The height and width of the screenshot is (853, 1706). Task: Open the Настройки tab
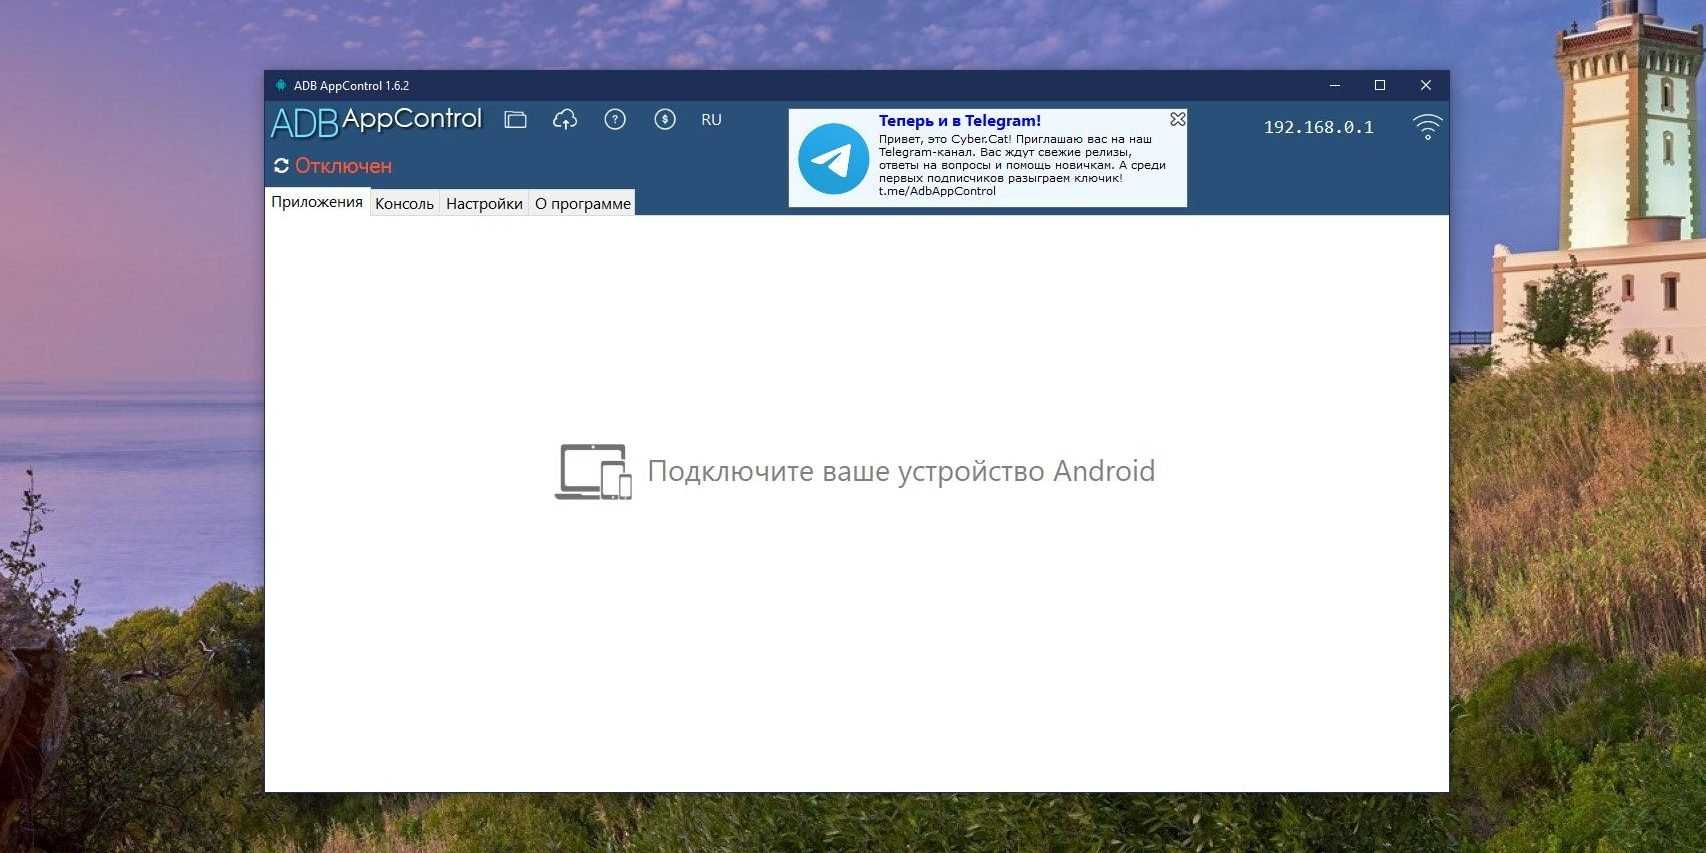click(x=484, y=204)
